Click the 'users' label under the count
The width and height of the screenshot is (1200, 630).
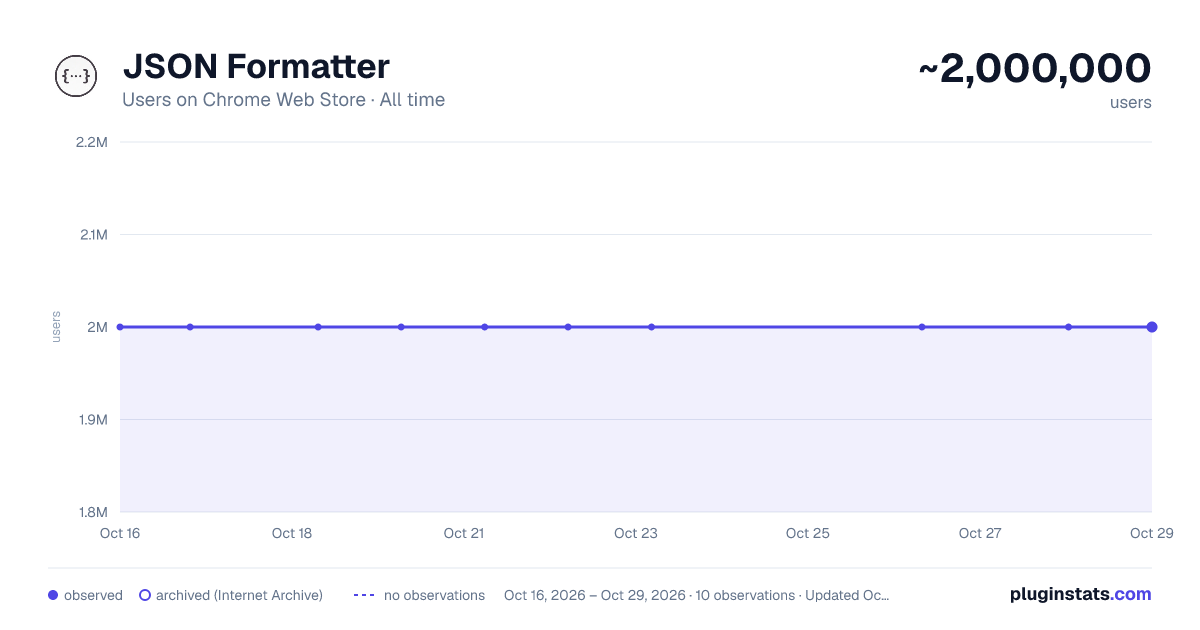pos(1131,103)
